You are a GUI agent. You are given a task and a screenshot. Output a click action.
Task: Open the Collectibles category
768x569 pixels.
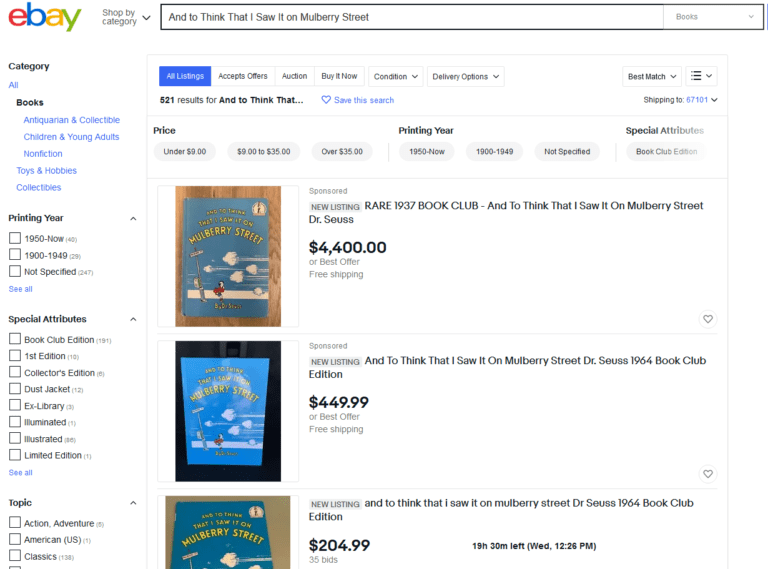[39, 188]
